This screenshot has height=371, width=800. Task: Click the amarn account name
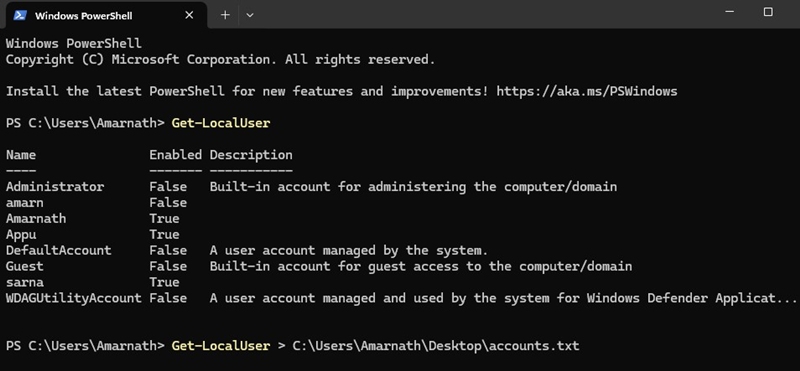click(x=24, y=203)
